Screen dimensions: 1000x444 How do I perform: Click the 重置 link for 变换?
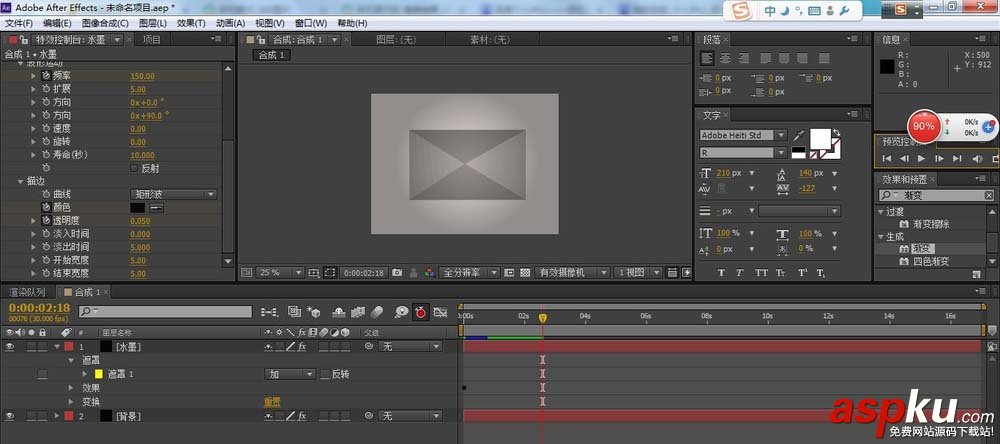(271, 401)
